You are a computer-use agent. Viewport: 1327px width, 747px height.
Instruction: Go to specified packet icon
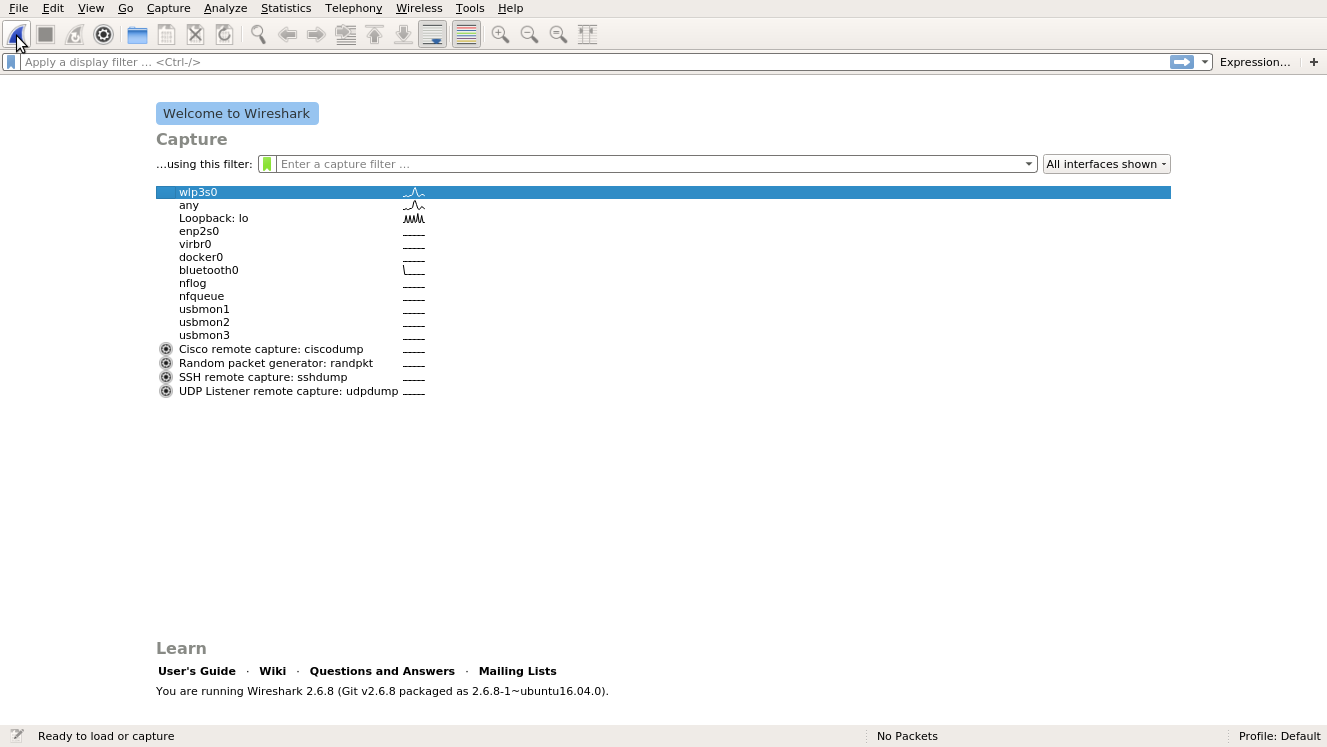point(345,34)
